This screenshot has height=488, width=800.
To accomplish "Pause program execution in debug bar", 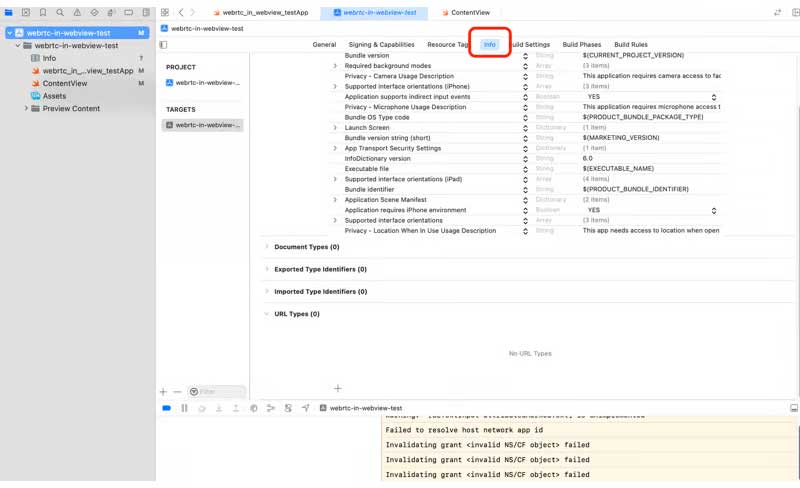I will [184, 408].
